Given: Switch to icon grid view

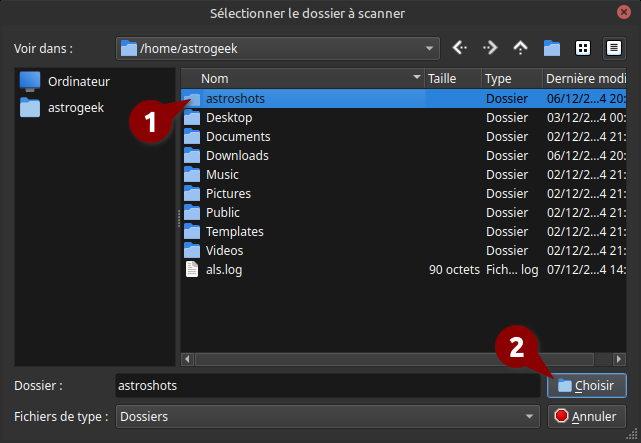Looking at the screenshot, I should click(583, 48).
